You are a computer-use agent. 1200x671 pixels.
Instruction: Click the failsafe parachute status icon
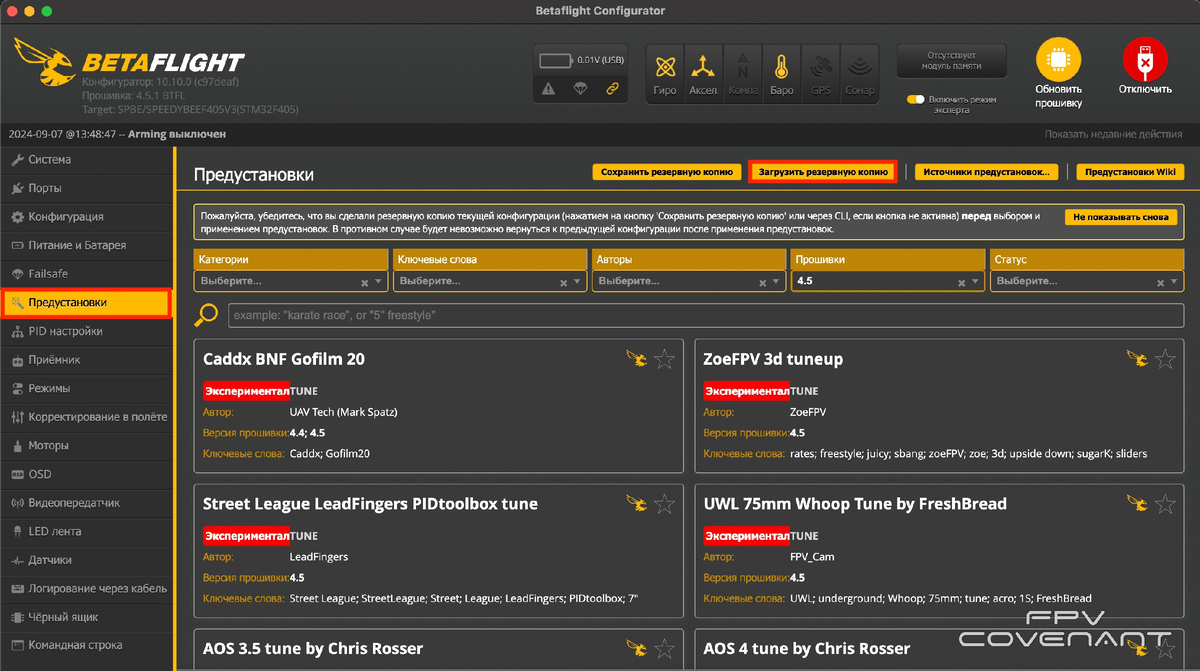tap(581, 89)
